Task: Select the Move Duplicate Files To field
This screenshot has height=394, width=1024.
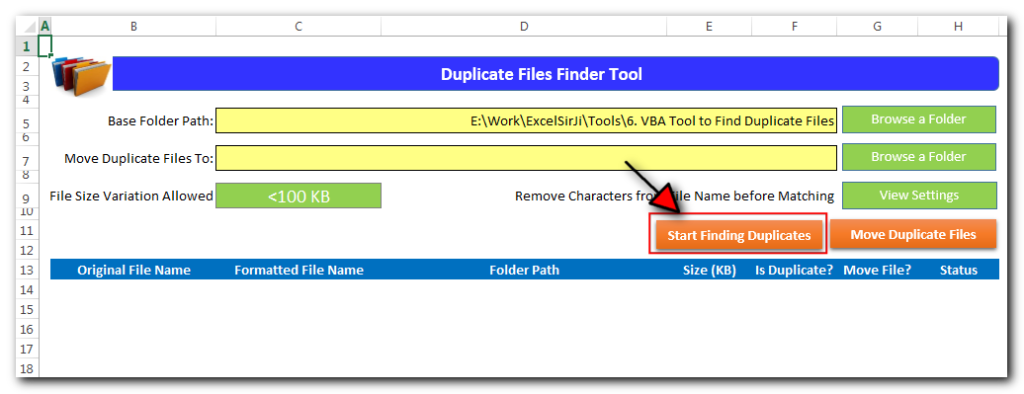Action: coord(526,157)
